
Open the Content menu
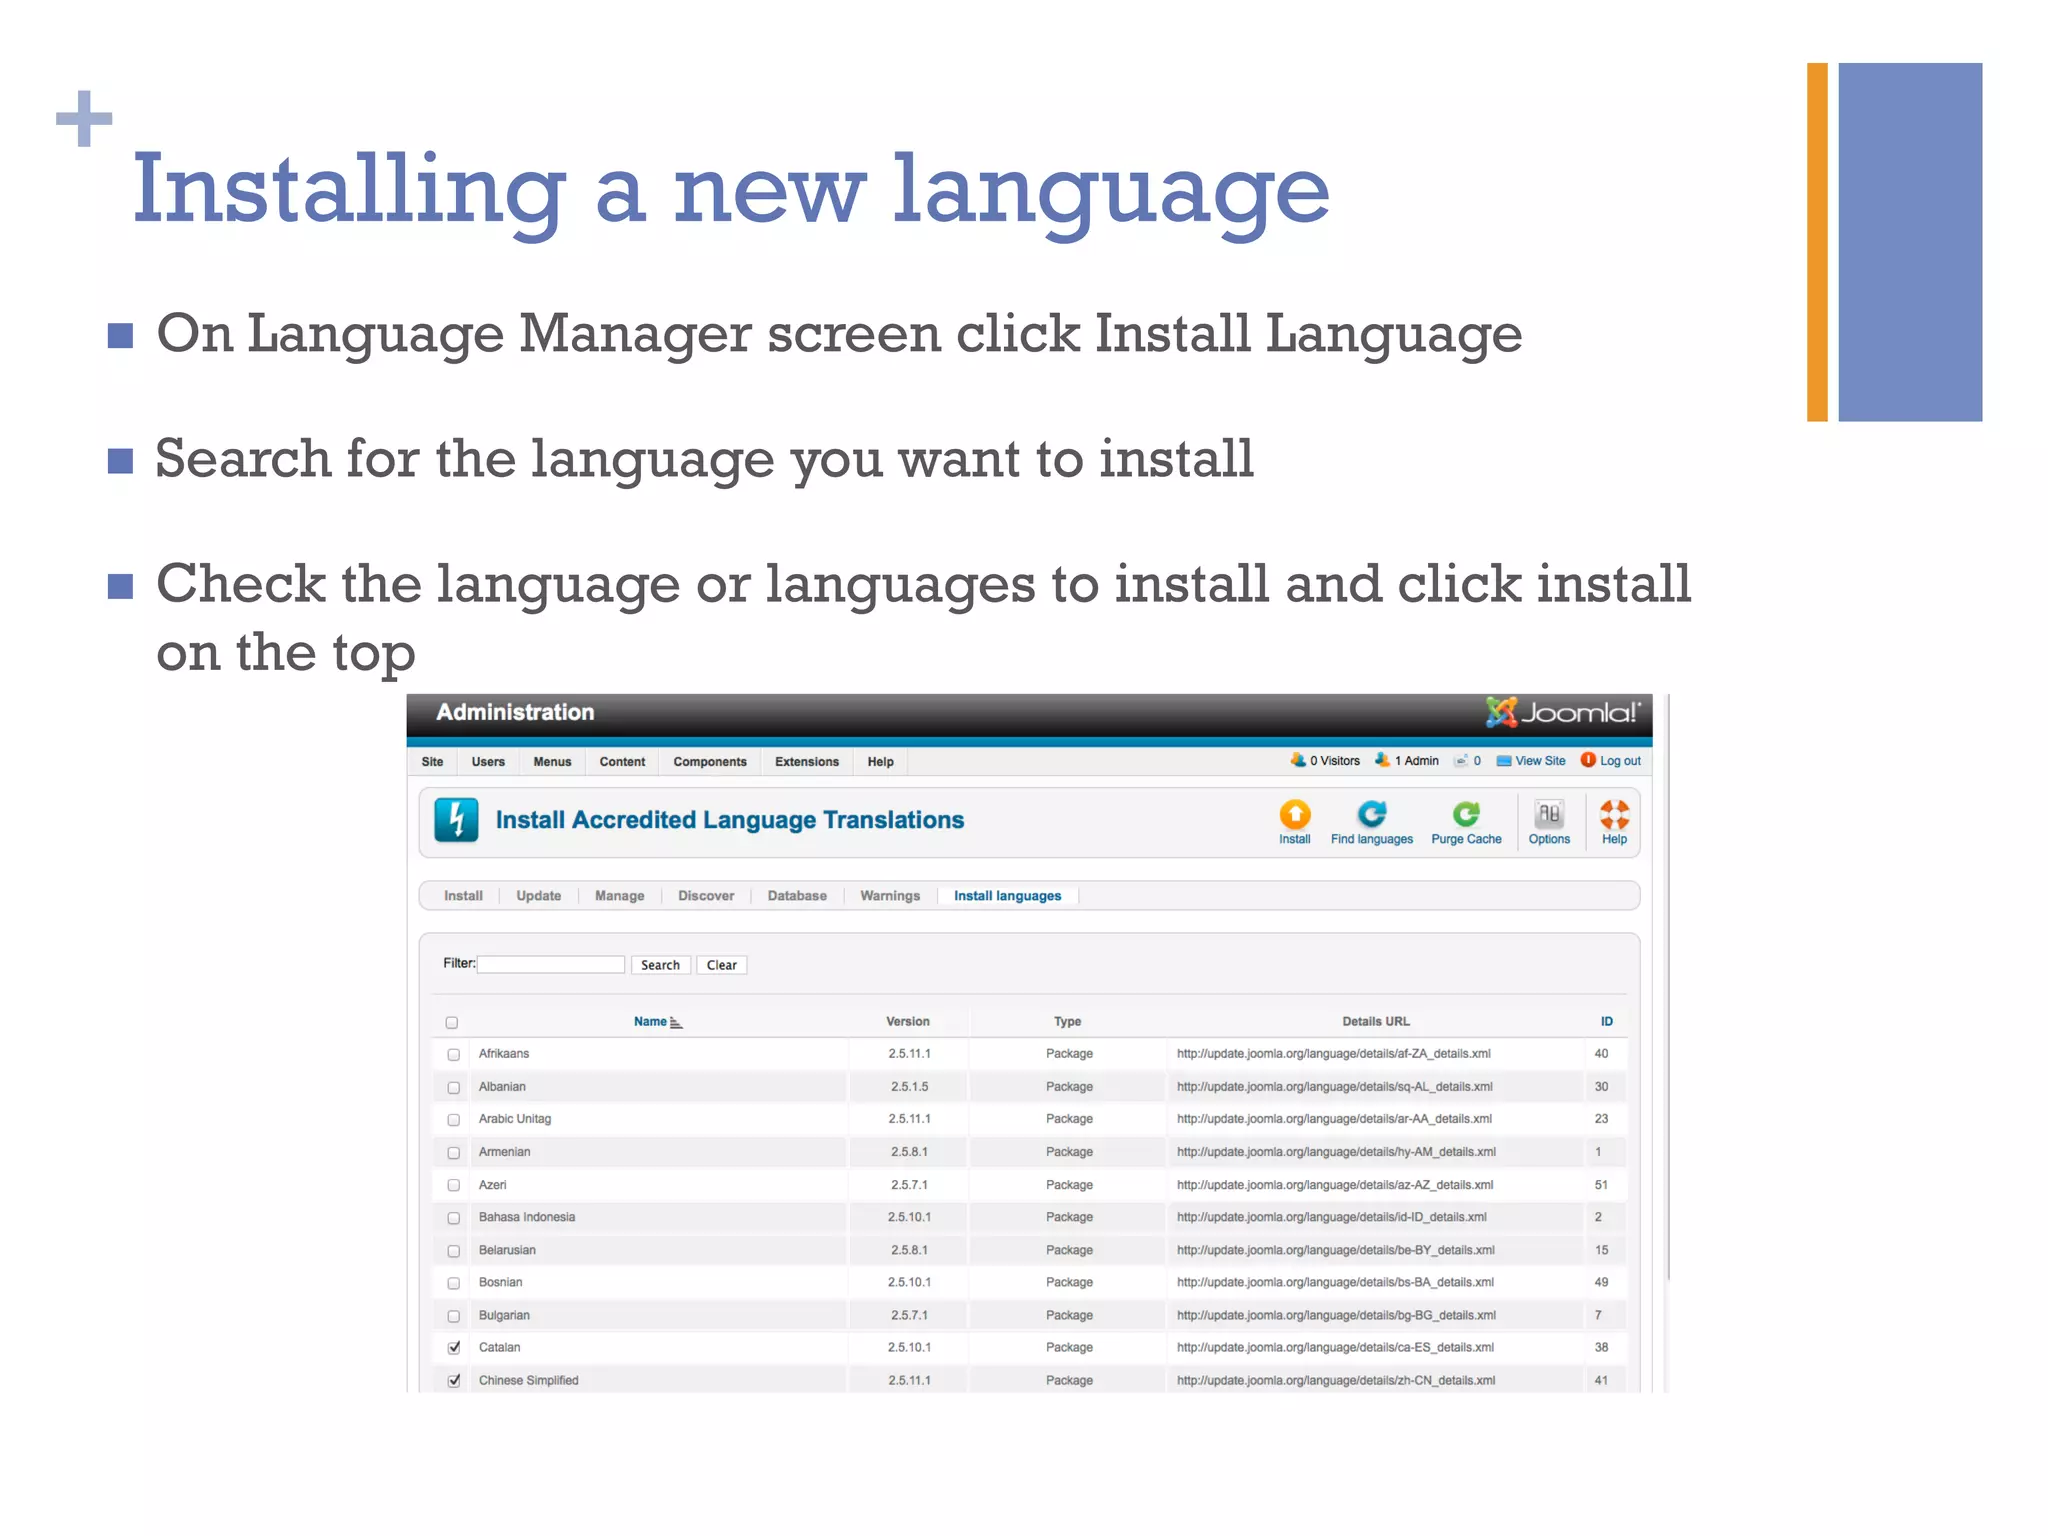622,762
